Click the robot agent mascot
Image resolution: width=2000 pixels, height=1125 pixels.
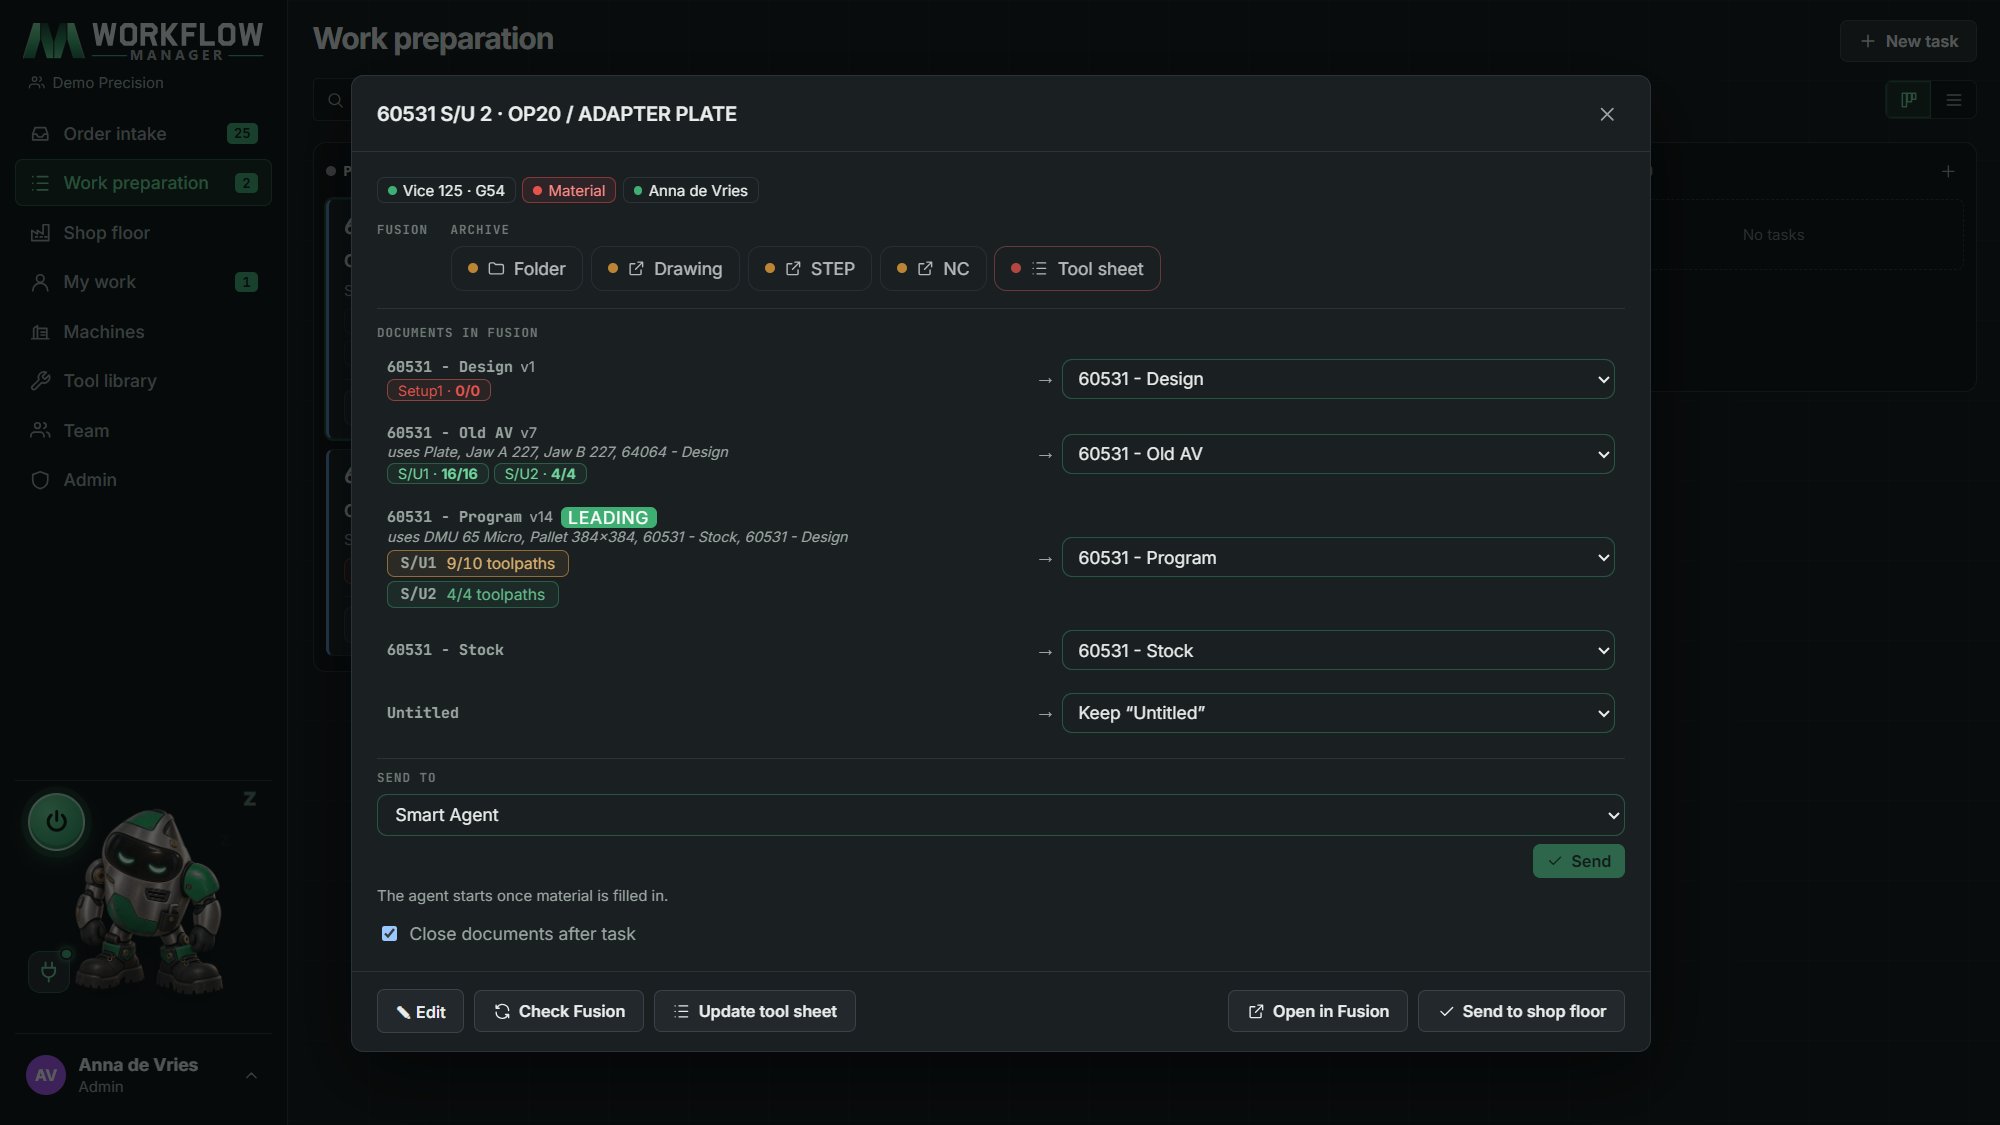150,900
